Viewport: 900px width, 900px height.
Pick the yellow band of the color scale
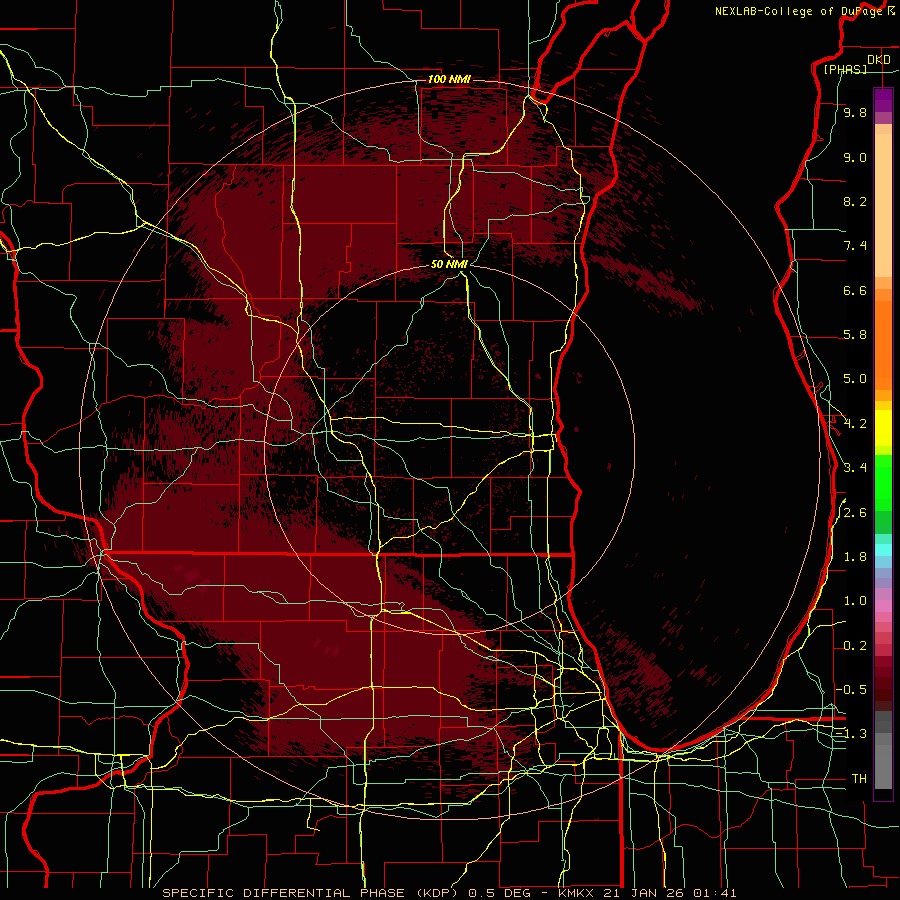[x=883, y=428]
